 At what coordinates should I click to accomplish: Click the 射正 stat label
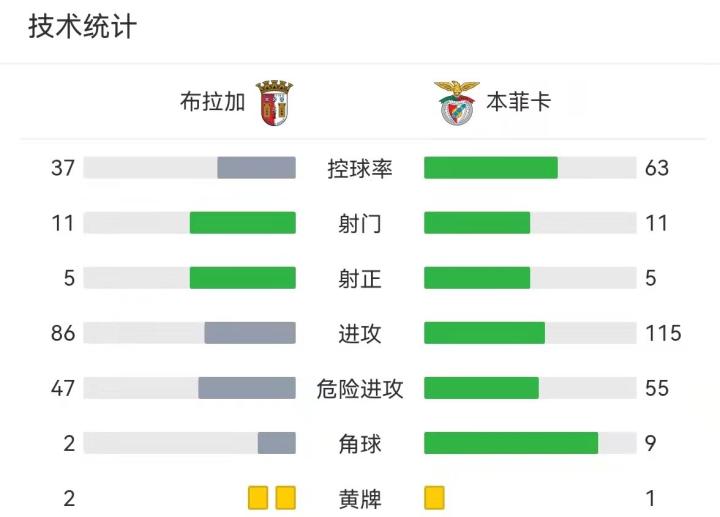coord(360,278)
